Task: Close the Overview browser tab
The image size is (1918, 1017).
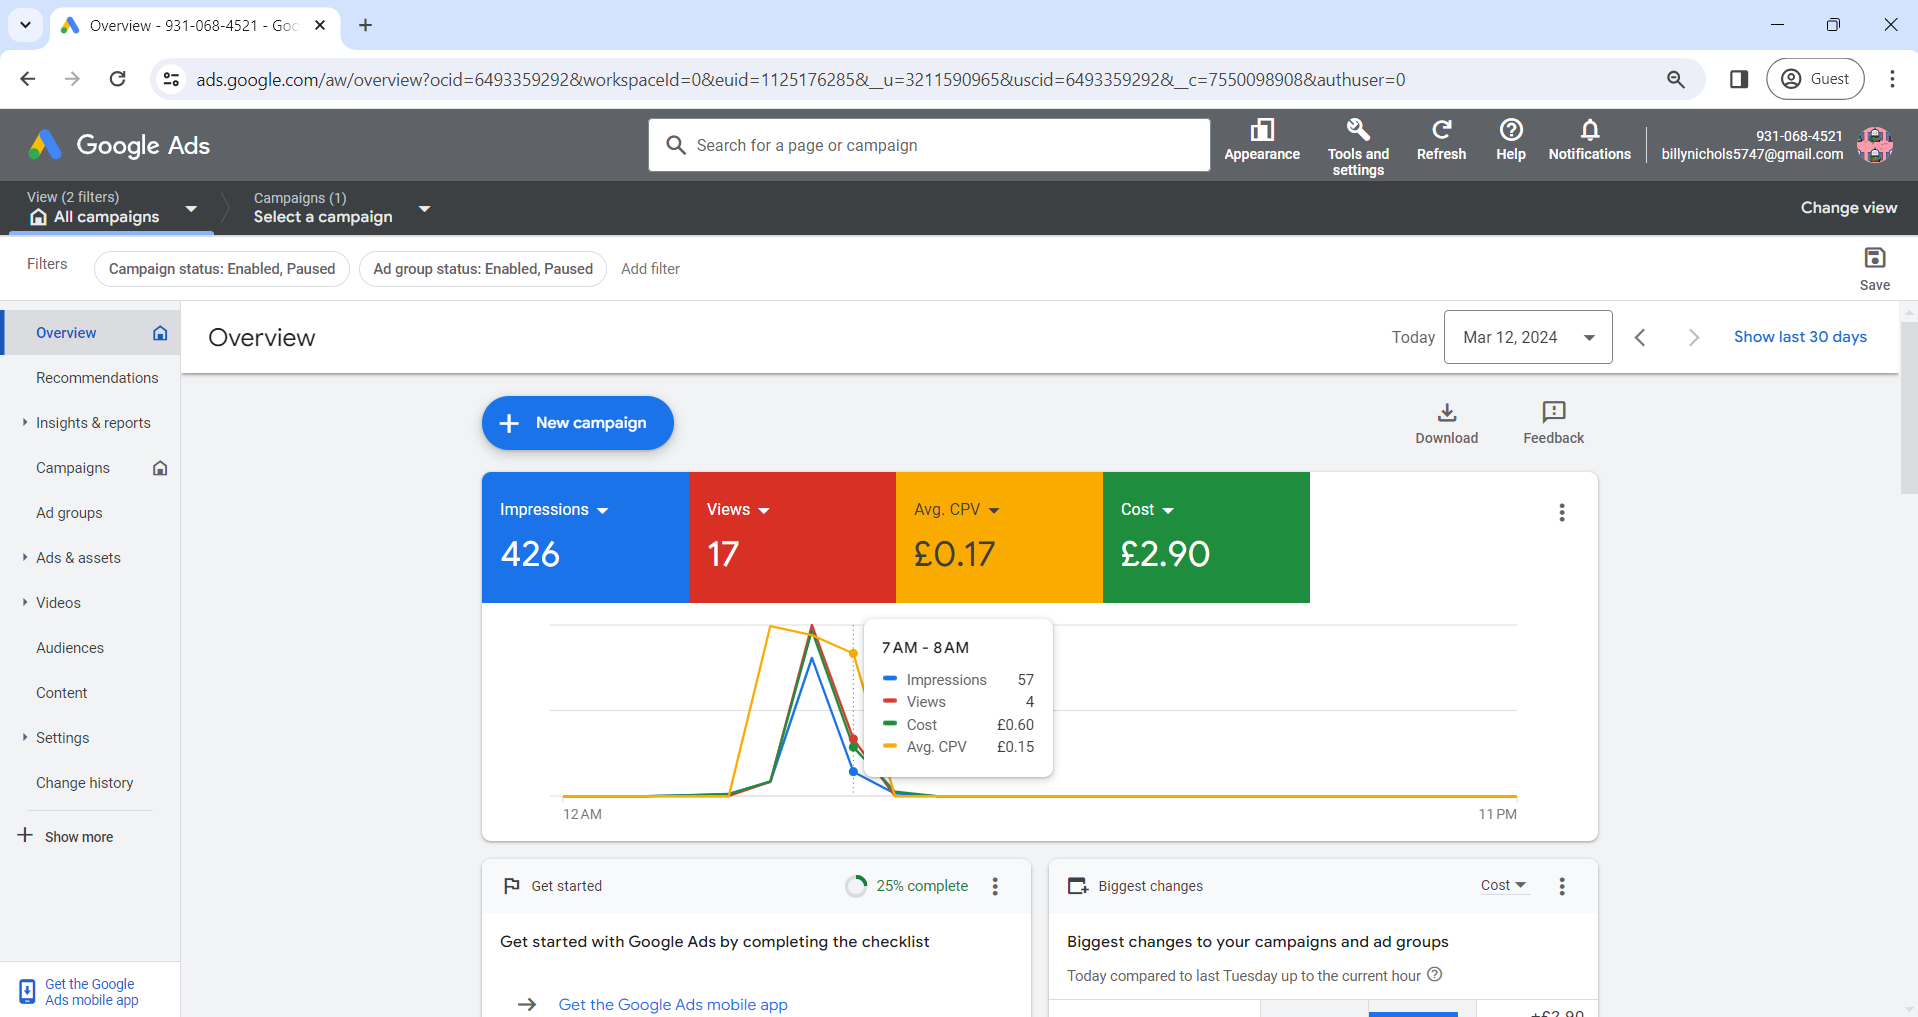Action: (320, 25)
